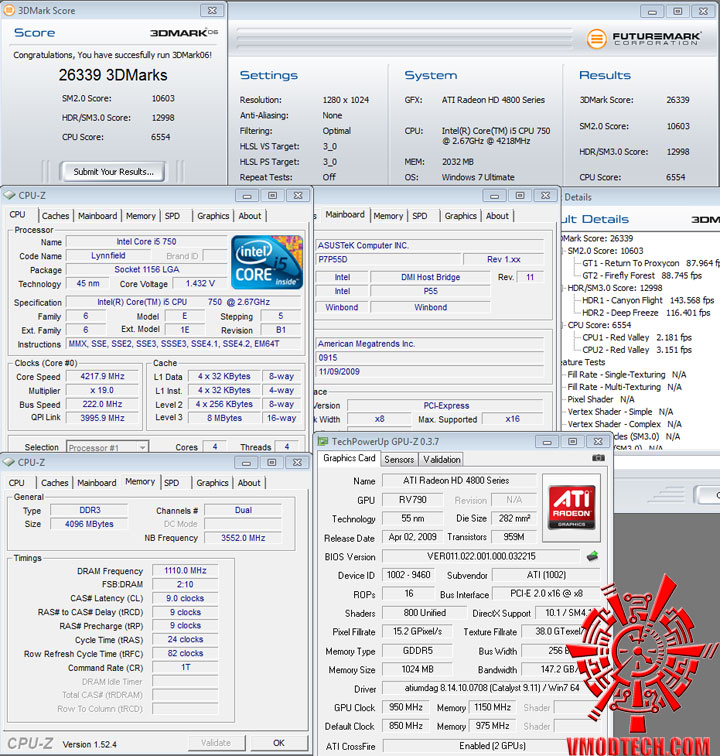
Task: Select CPU1 - Red Valley tree row
Action: pyautogui.click(x=637, y=338)
